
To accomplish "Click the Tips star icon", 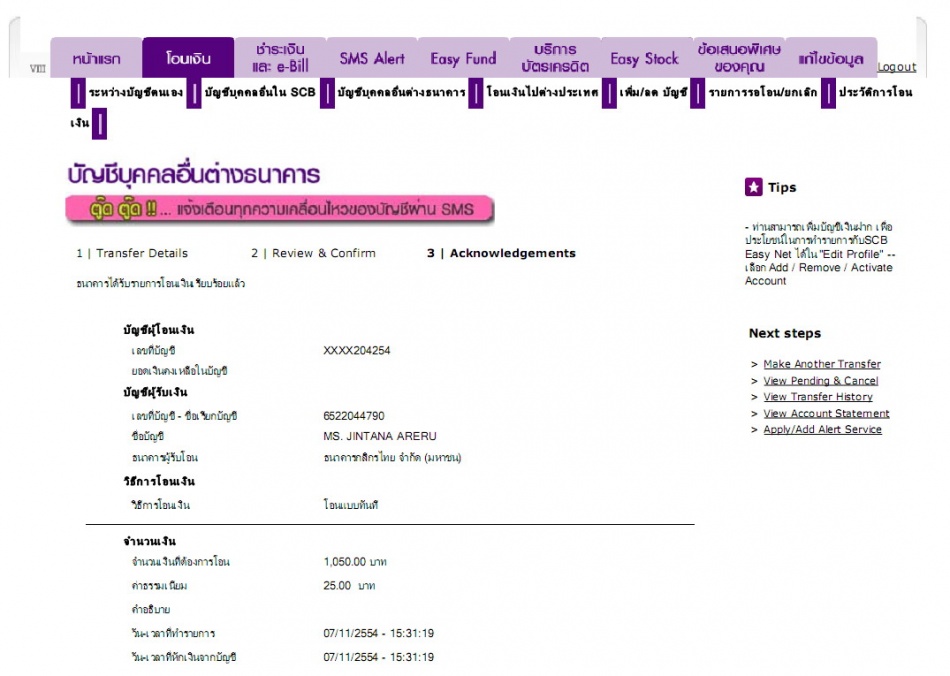I will point(754,187).
